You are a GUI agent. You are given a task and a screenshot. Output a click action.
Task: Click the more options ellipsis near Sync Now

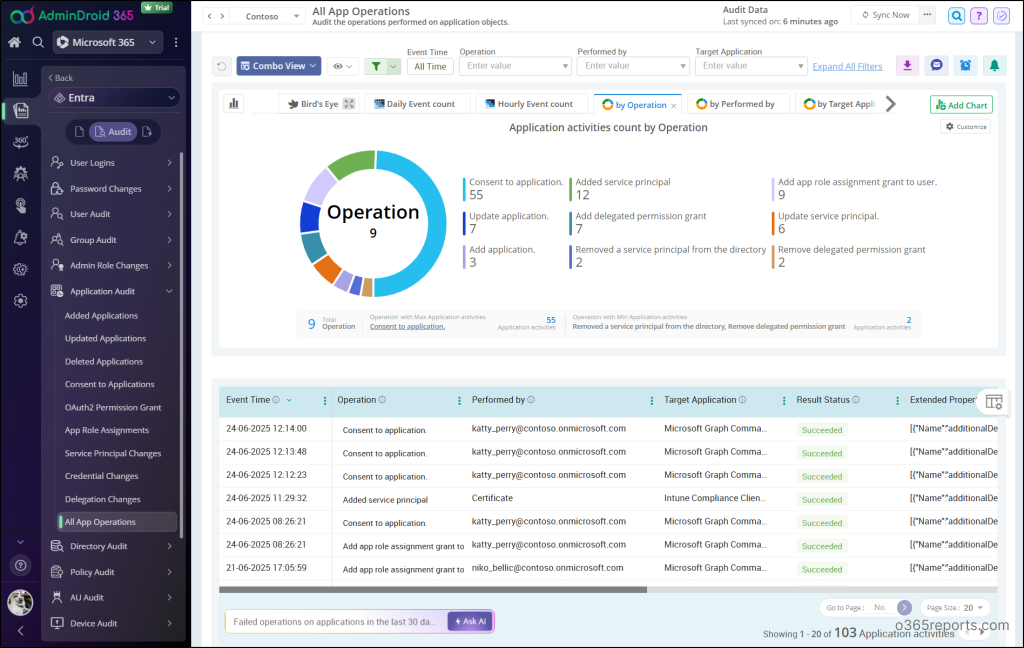pos(927,14)
